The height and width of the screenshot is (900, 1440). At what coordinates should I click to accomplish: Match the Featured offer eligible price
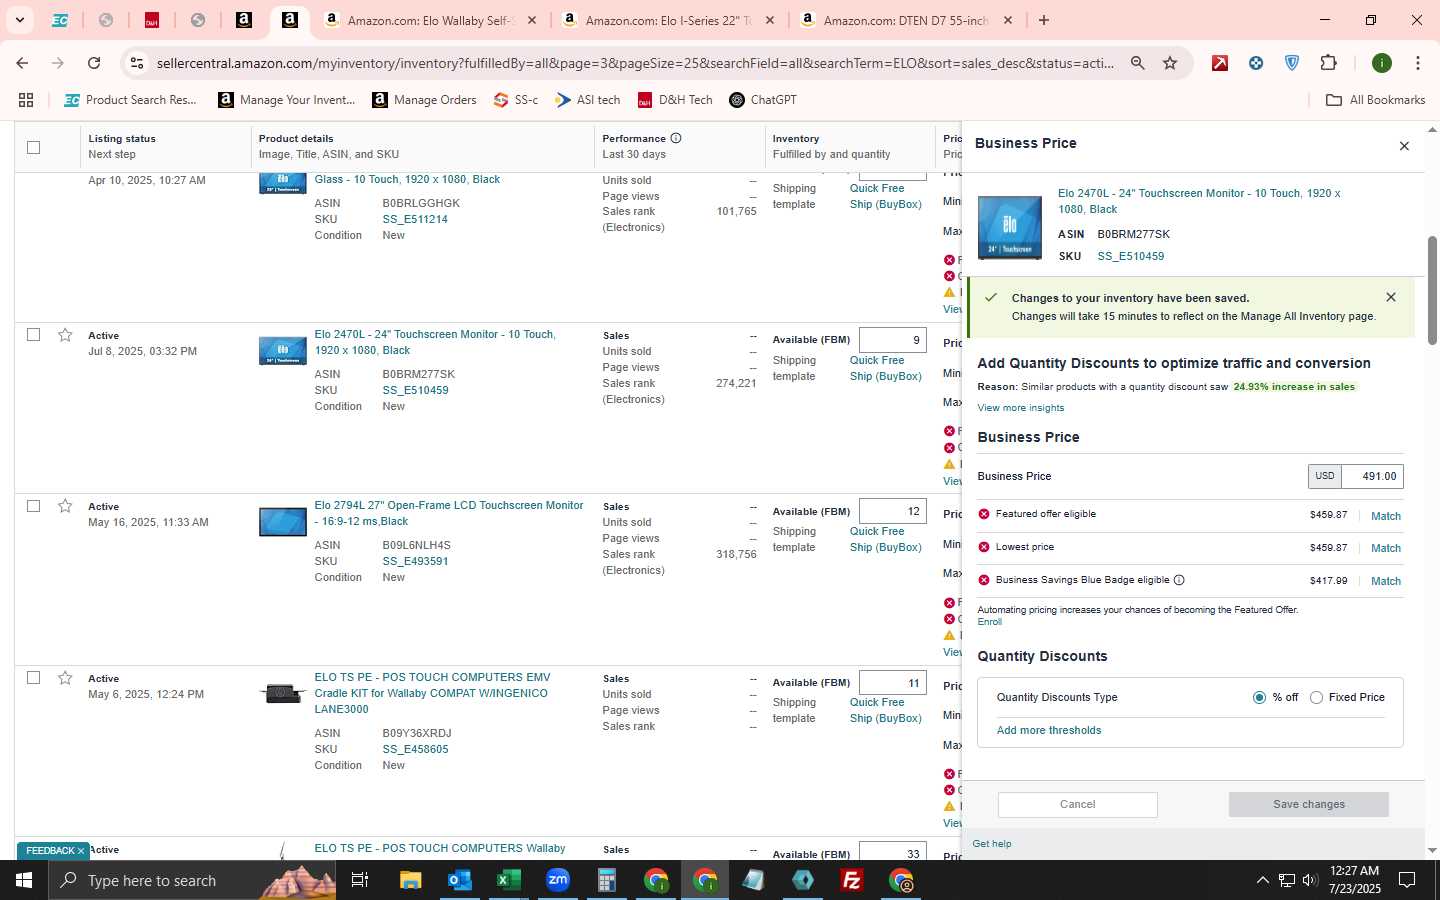click(1385, 516)
